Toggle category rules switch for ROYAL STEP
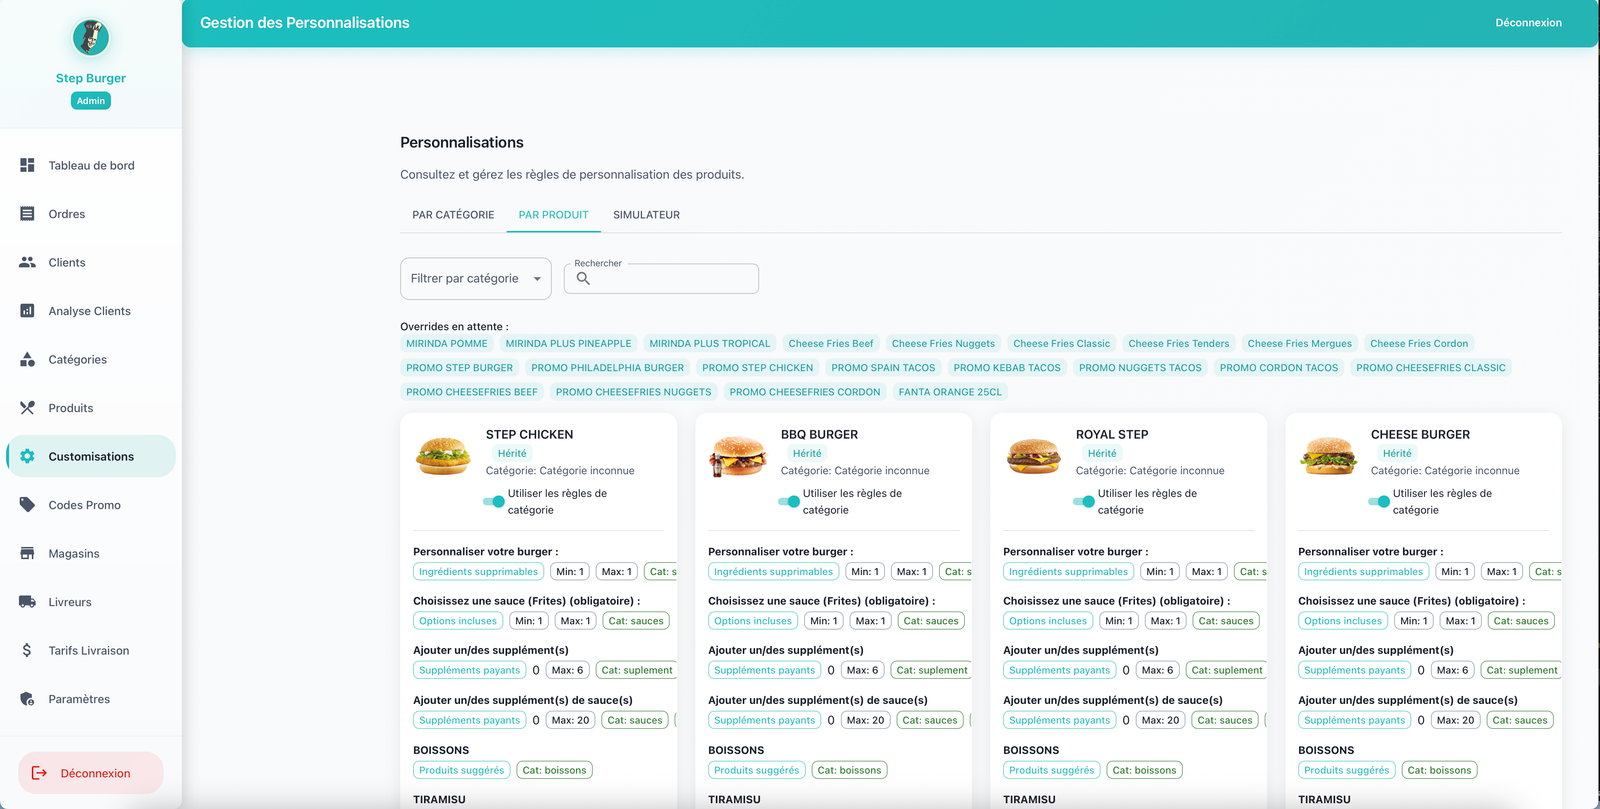 tap(1084, 501)
